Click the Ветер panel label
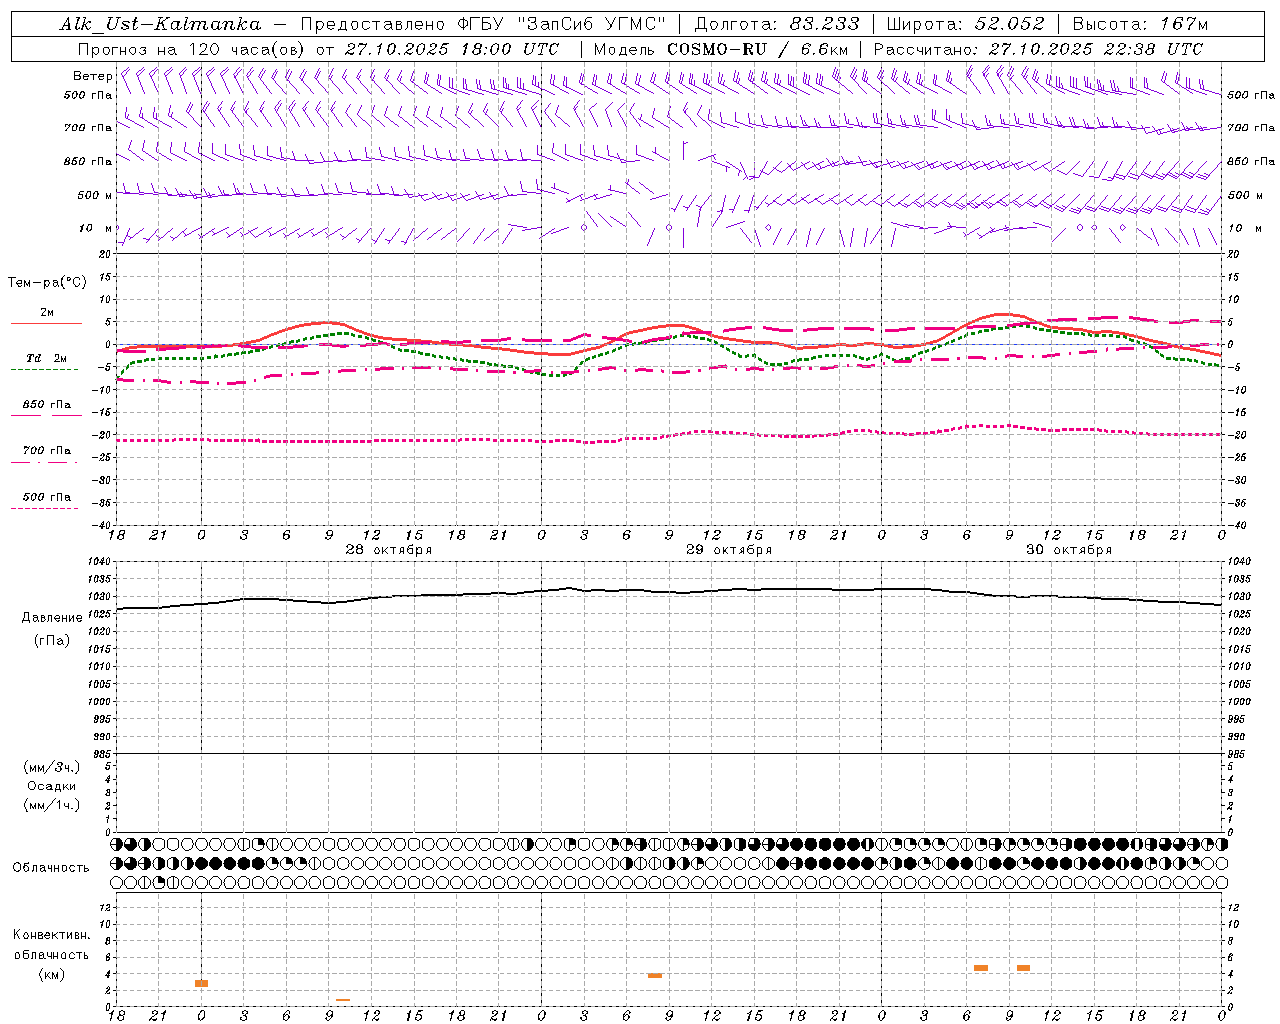The width and height of the screenshot is (1280, 1024). [x=93, y=76]
